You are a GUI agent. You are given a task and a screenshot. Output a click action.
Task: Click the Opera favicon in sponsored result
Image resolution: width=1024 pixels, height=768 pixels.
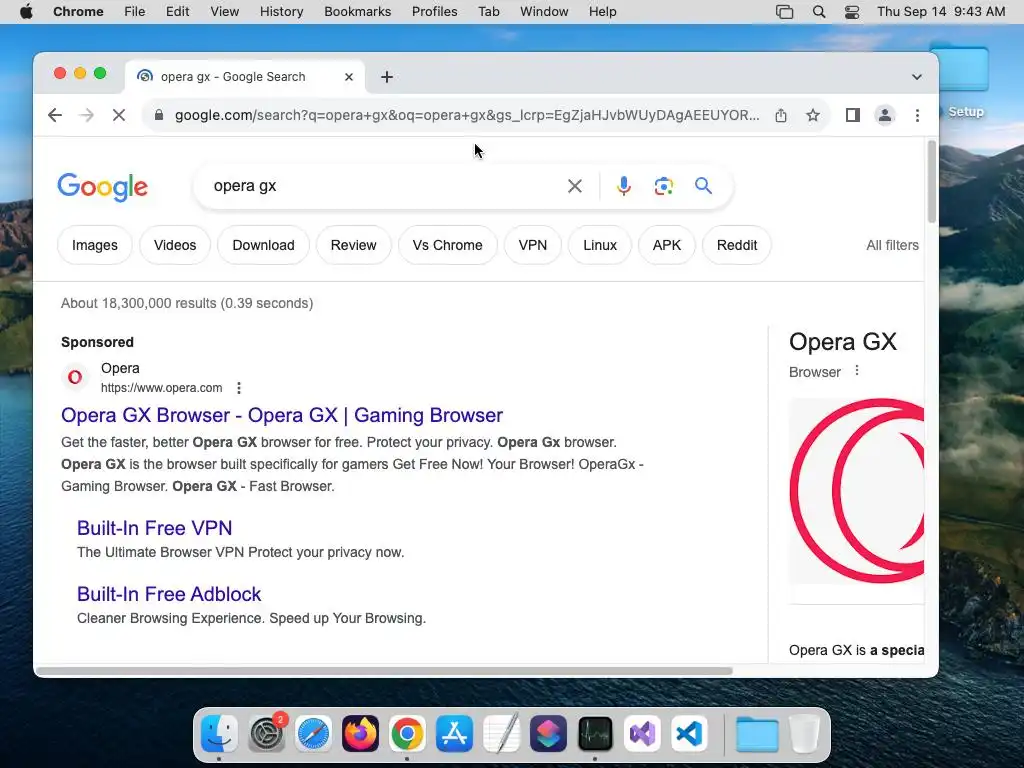(x=75, y=377)
